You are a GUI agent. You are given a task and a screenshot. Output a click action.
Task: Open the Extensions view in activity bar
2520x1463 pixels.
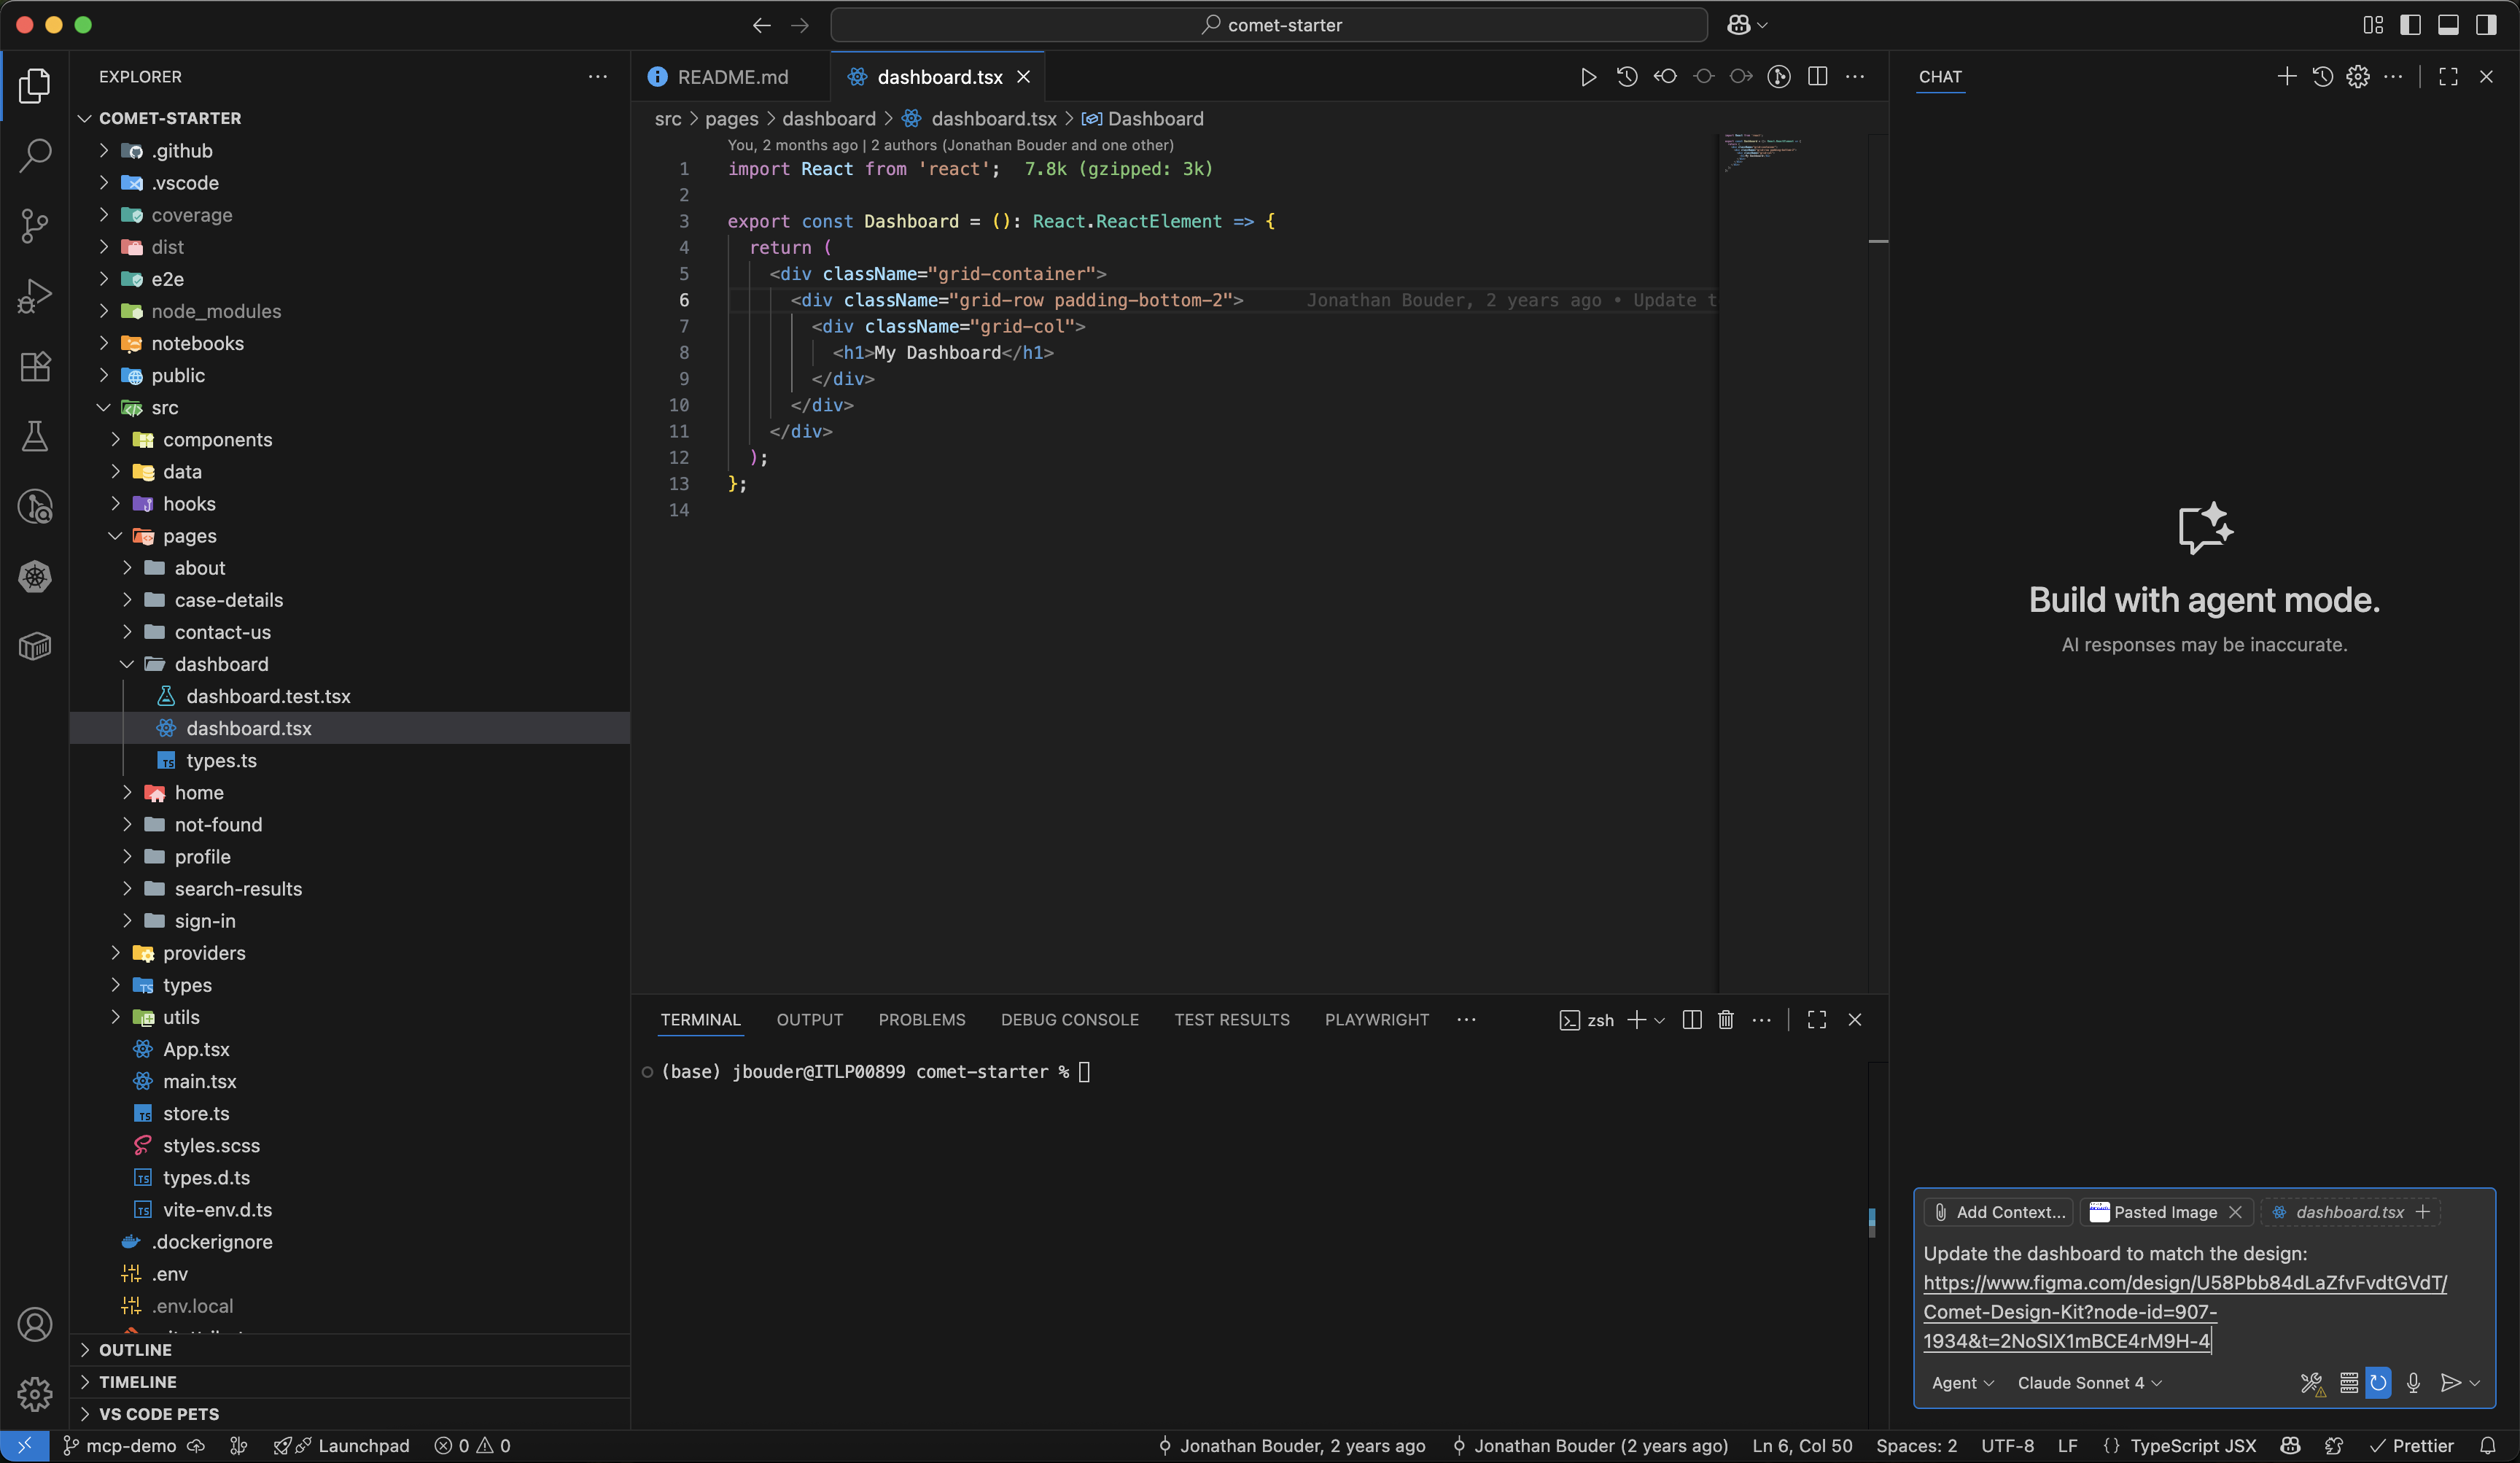(35, 366)
